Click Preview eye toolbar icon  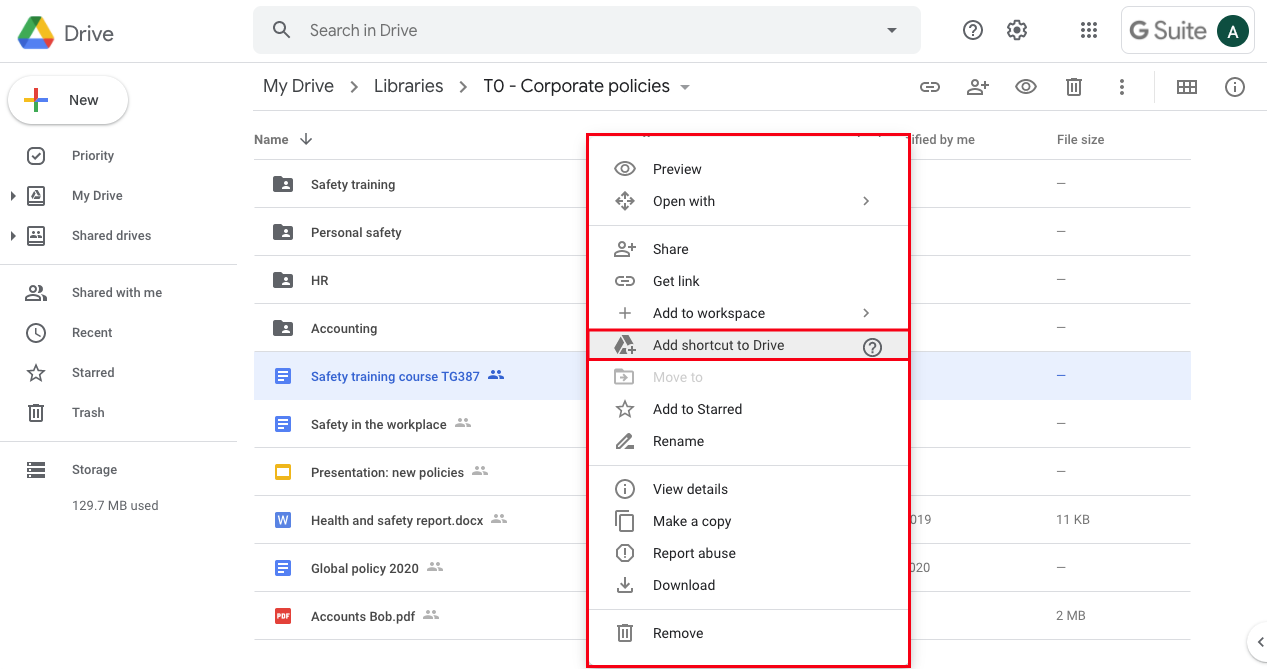coord(1026,87)
